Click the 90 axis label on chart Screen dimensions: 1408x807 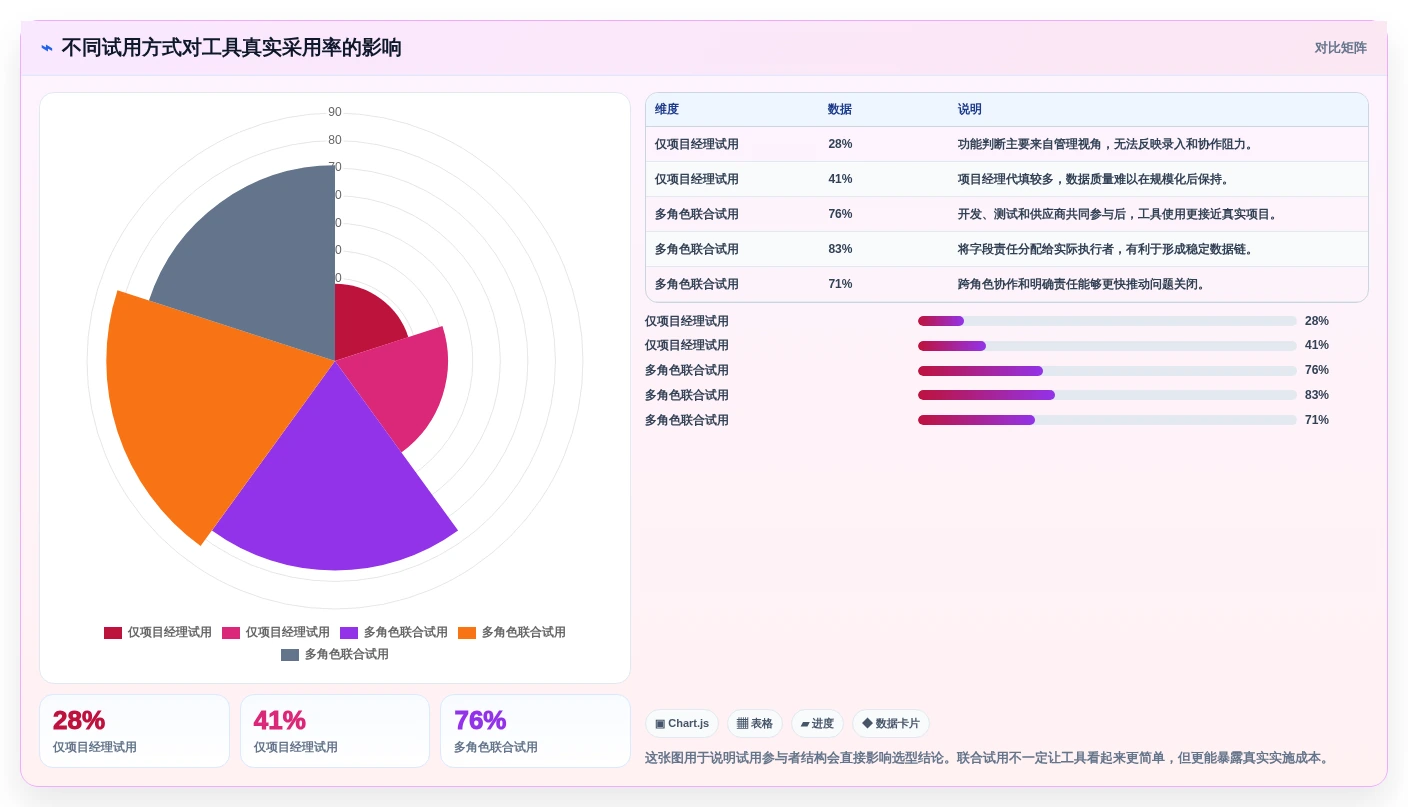[335, 112]
